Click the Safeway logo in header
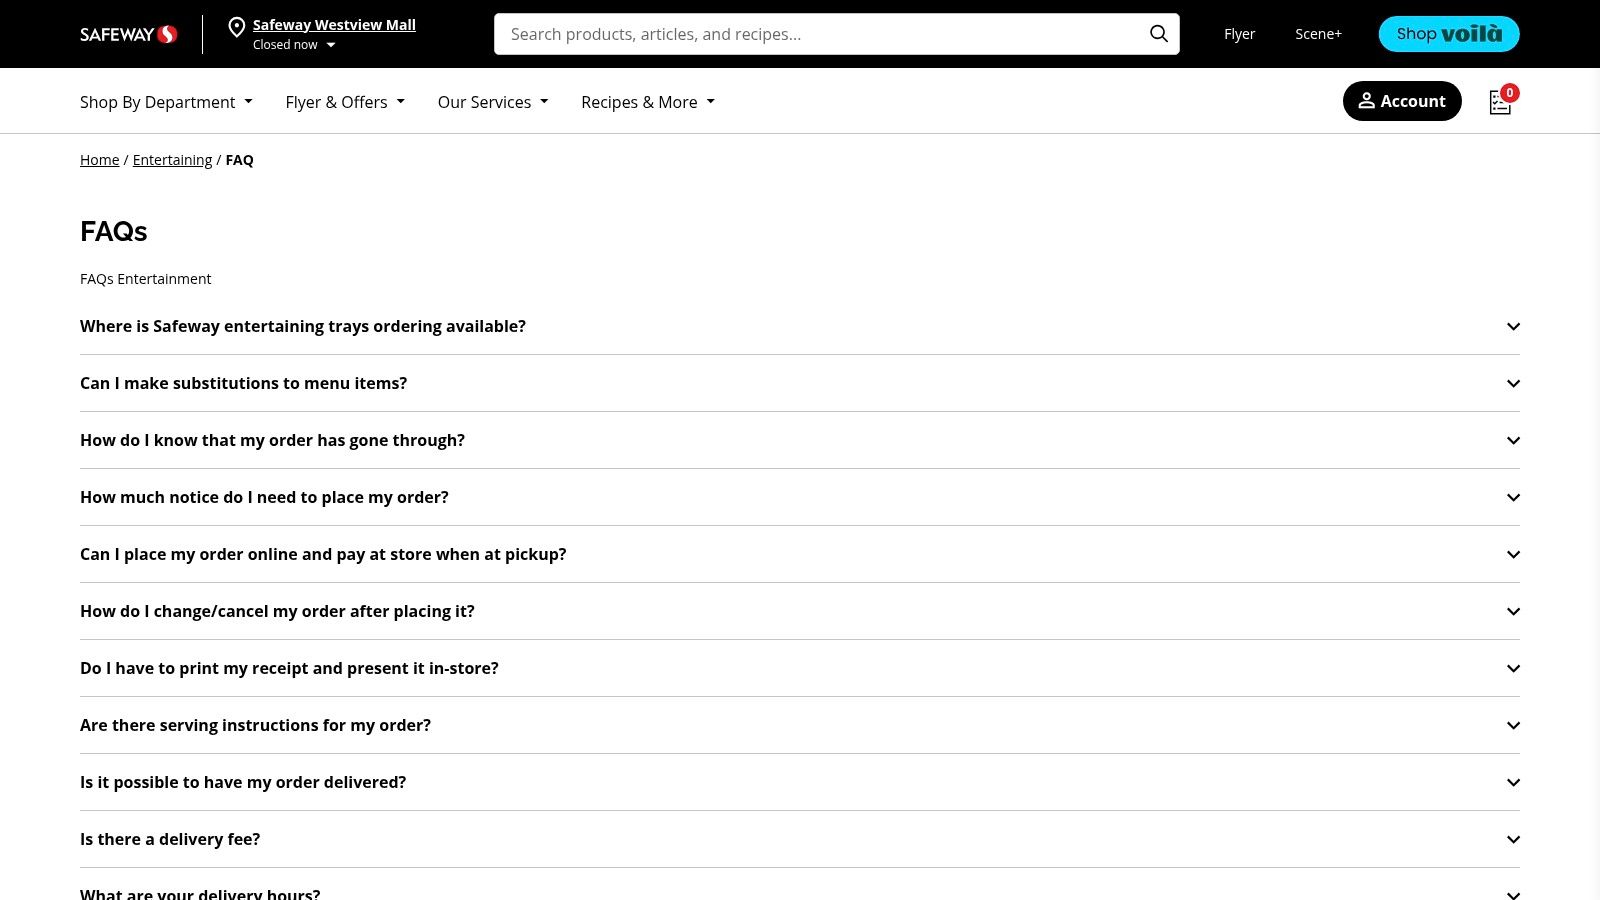Image resolution: width=1600 pixels, height=900 pixels. point(128,34)
